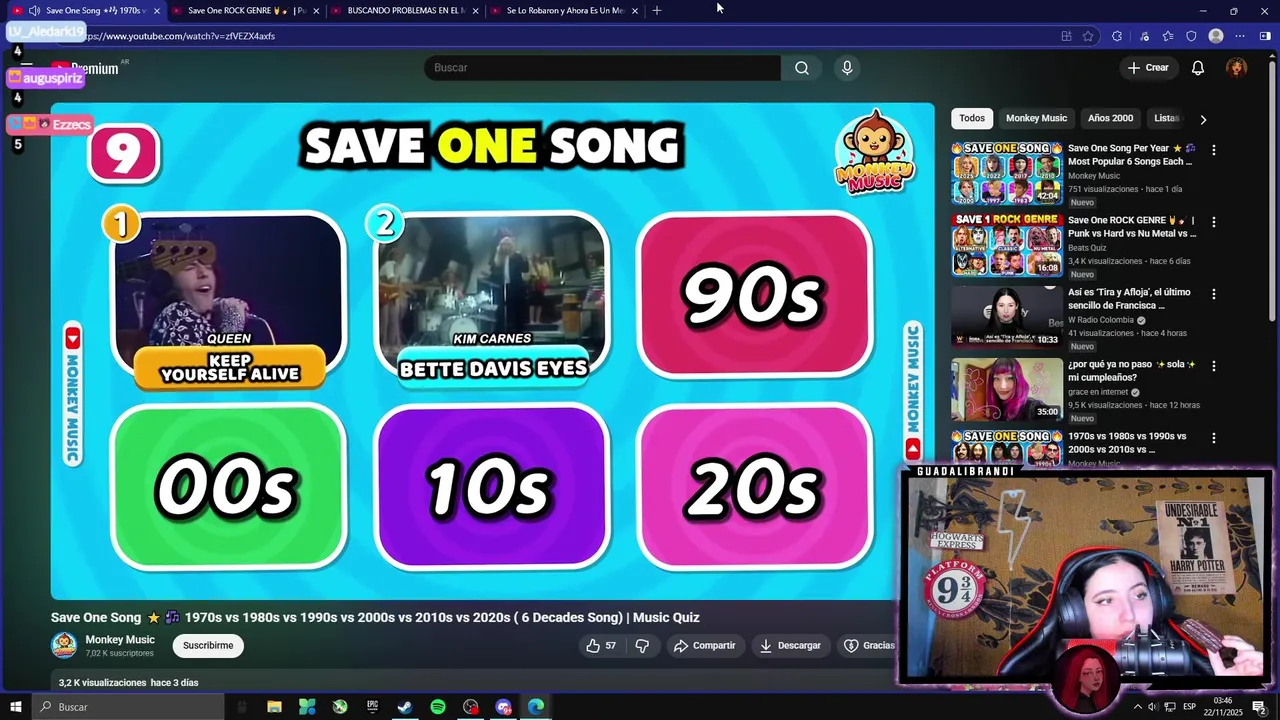Select the Monkey Music filter chip
Image resolution: width=1280 pixels, height=720 pixels.
(1036, 118)
